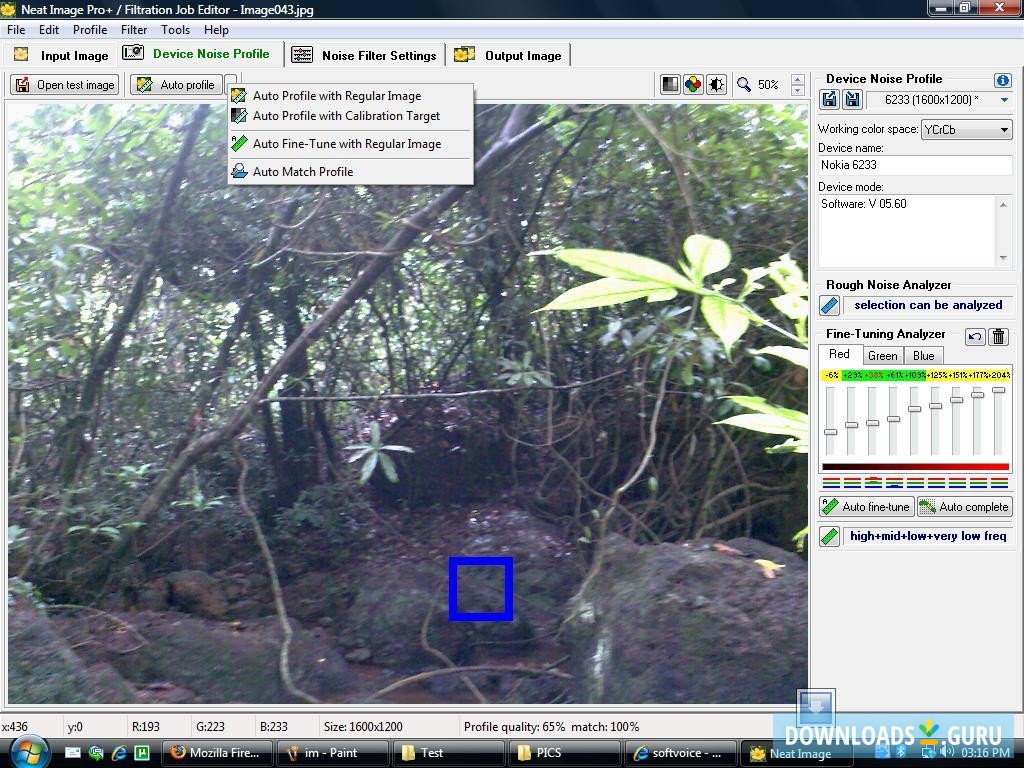Click the blue info icon in Device Noise Profile

point(1002,80)
